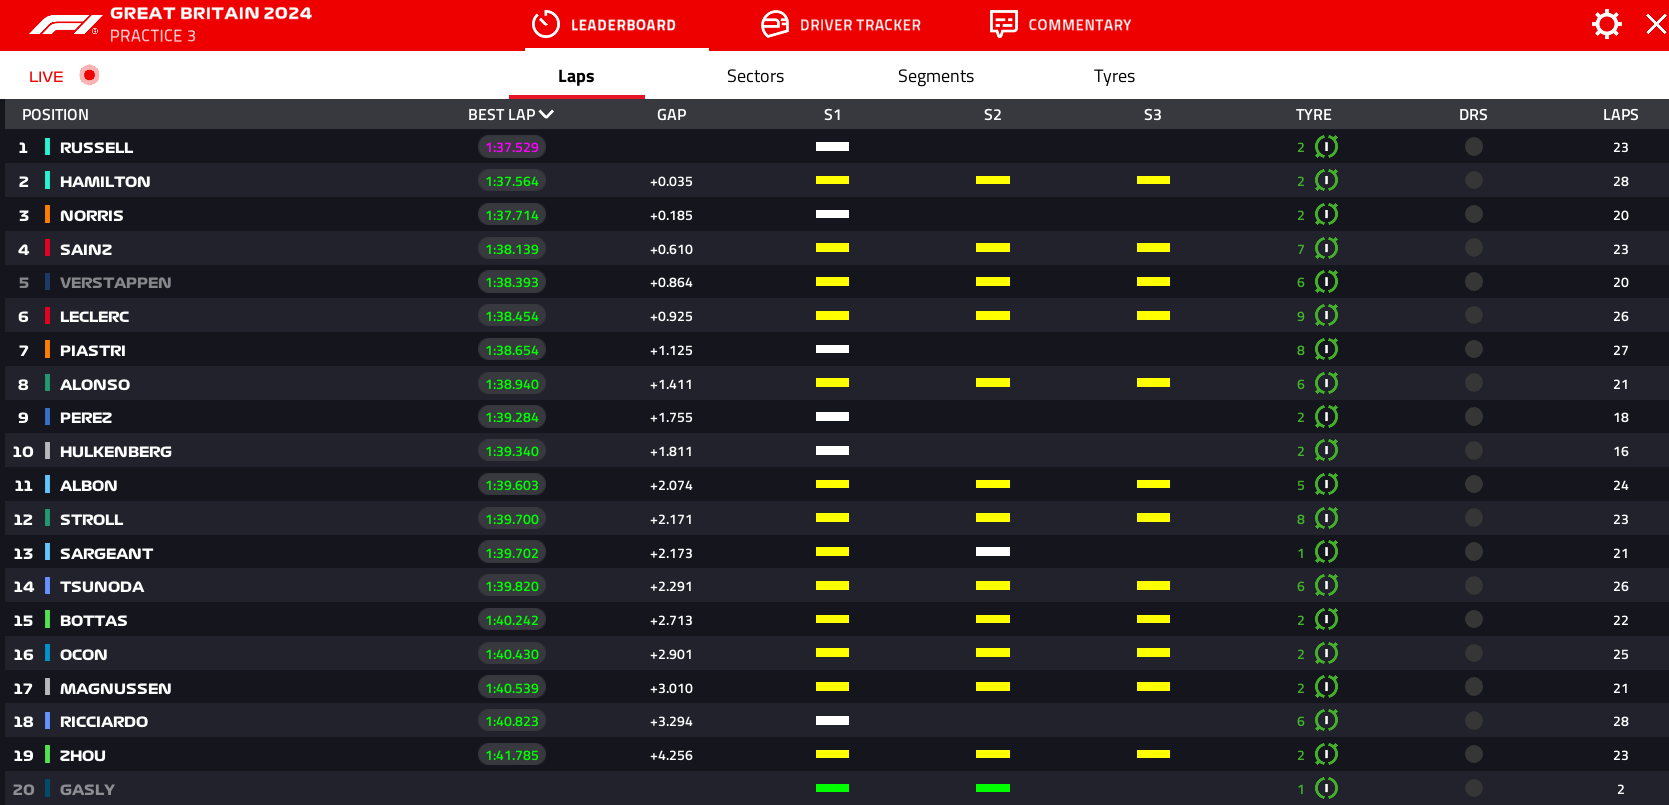Click Norris's best lap 1:37.714
This screenshot has height=805, width=1669.
point(512,215)
